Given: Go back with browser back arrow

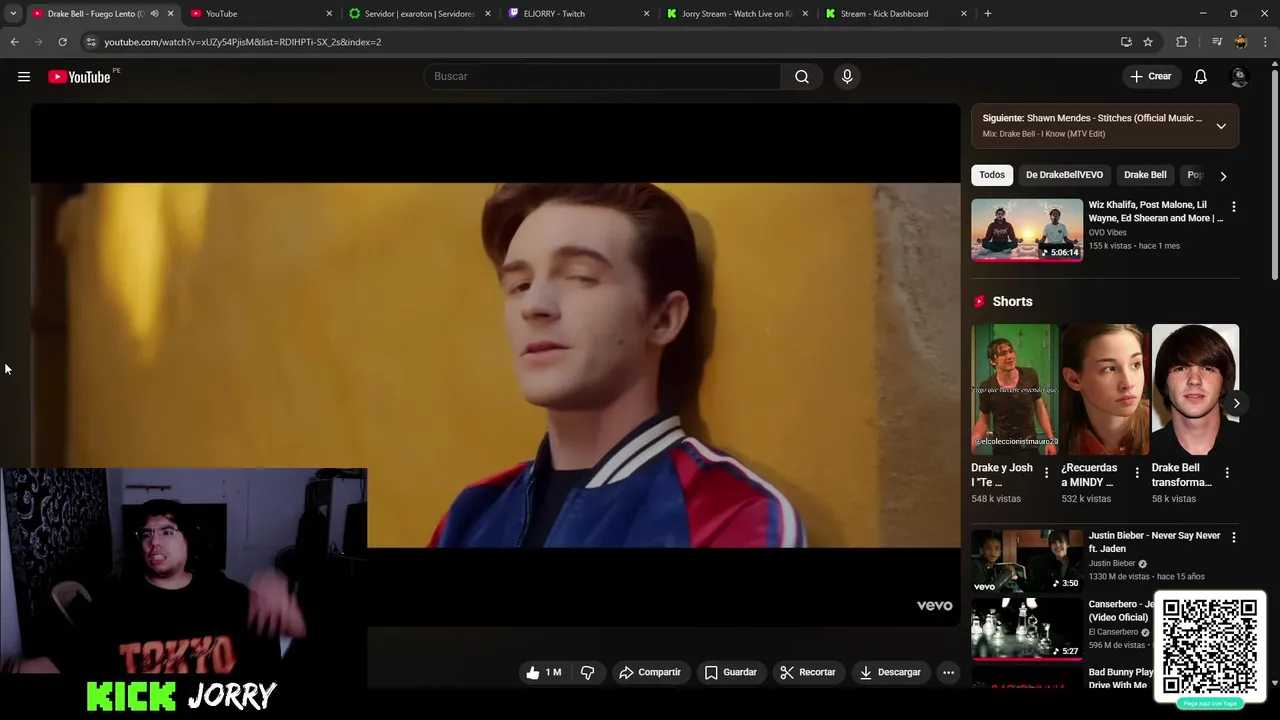Looking at the screenshot, I should tap(14, 42).
